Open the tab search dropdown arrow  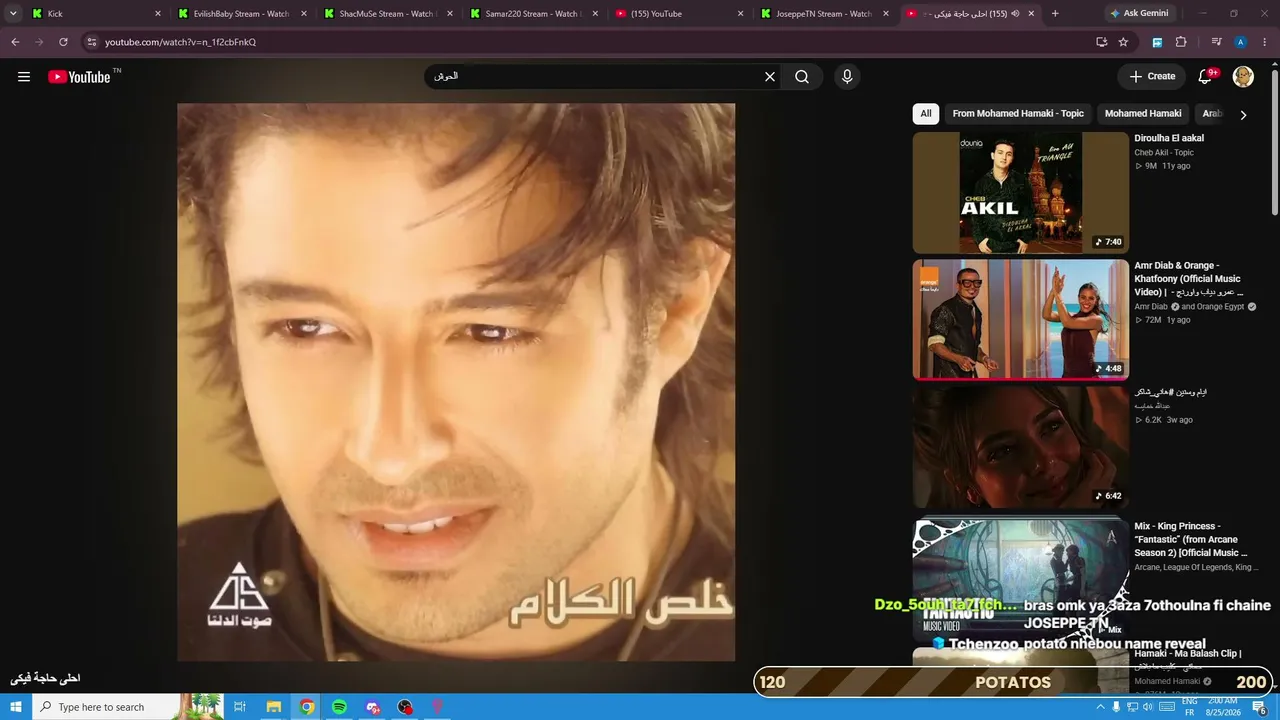pos(13,14)
